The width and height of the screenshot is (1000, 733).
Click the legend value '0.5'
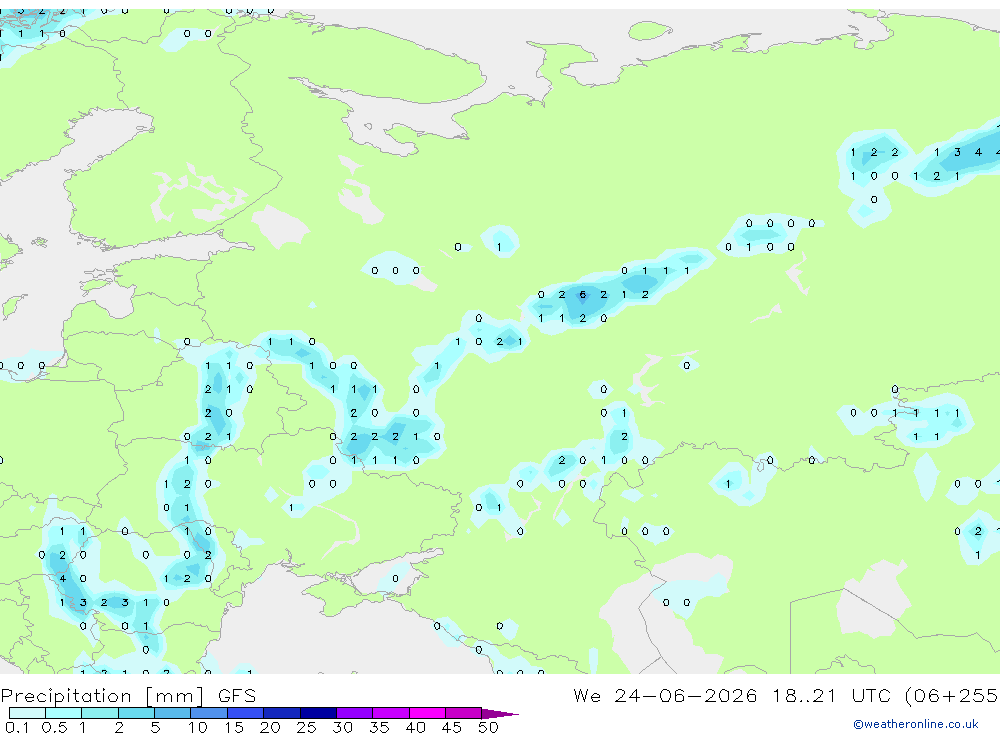(54, 727)
